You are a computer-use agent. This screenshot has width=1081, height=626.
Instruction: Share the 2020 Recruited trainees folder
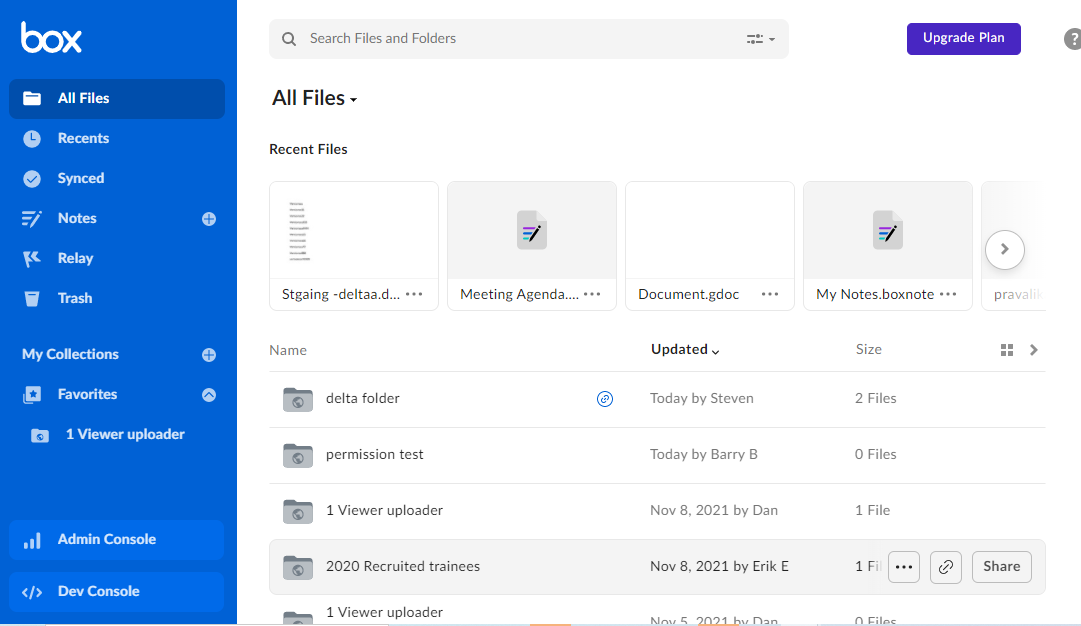[x=1001, y=566]
